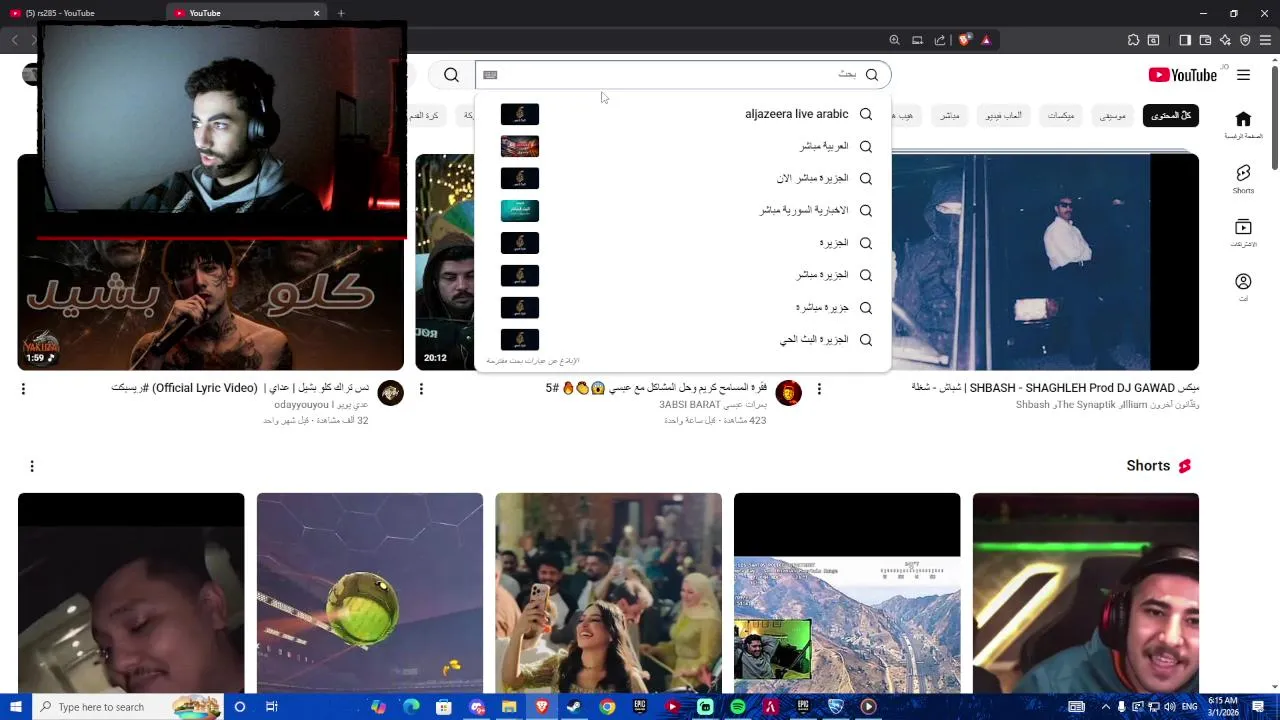This screenshot has height=720, width=1280.
Task: Open browser main menu icon
Action: coord(1265,40)
